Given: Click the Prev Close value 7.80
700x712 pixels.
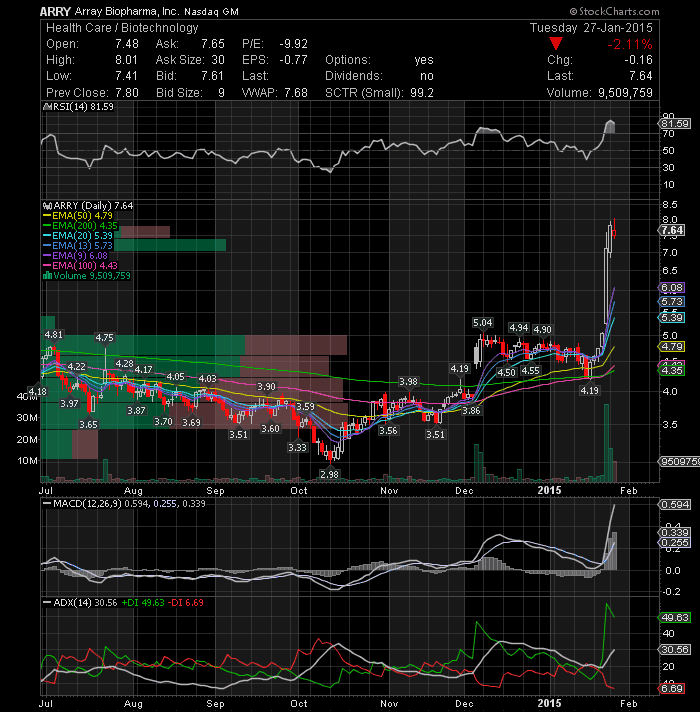Looking at the screenshot, I should point(127,93).
